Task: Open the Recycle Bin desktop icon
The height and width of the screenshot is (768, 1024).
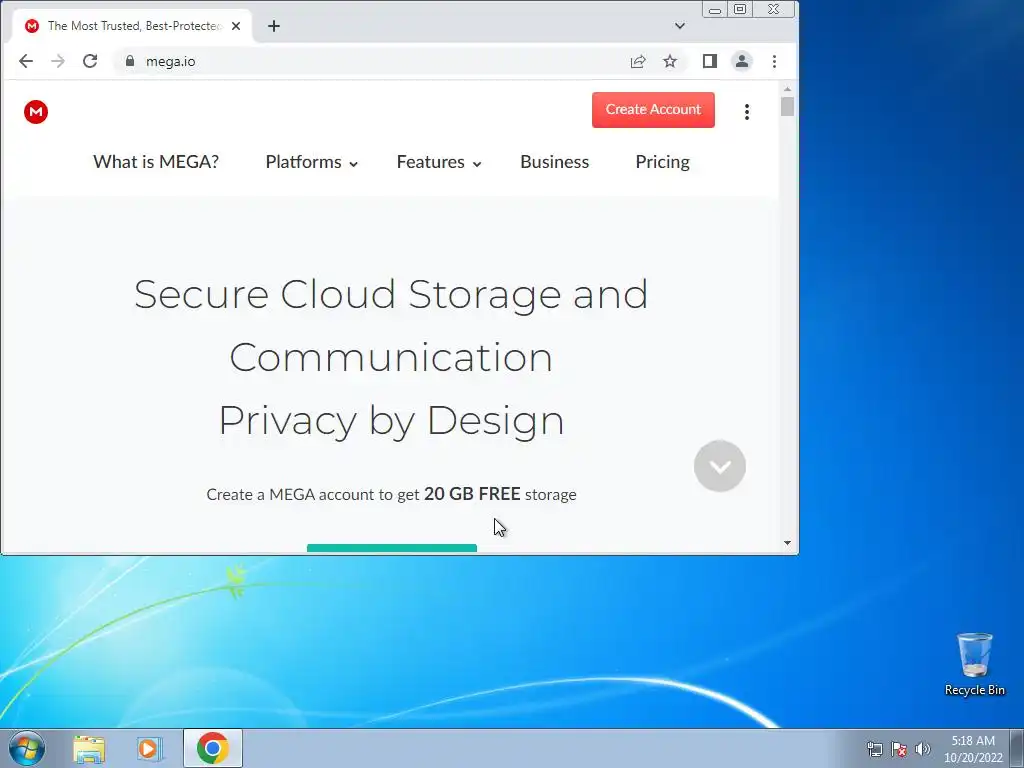Action: click(x=974, y=665)
